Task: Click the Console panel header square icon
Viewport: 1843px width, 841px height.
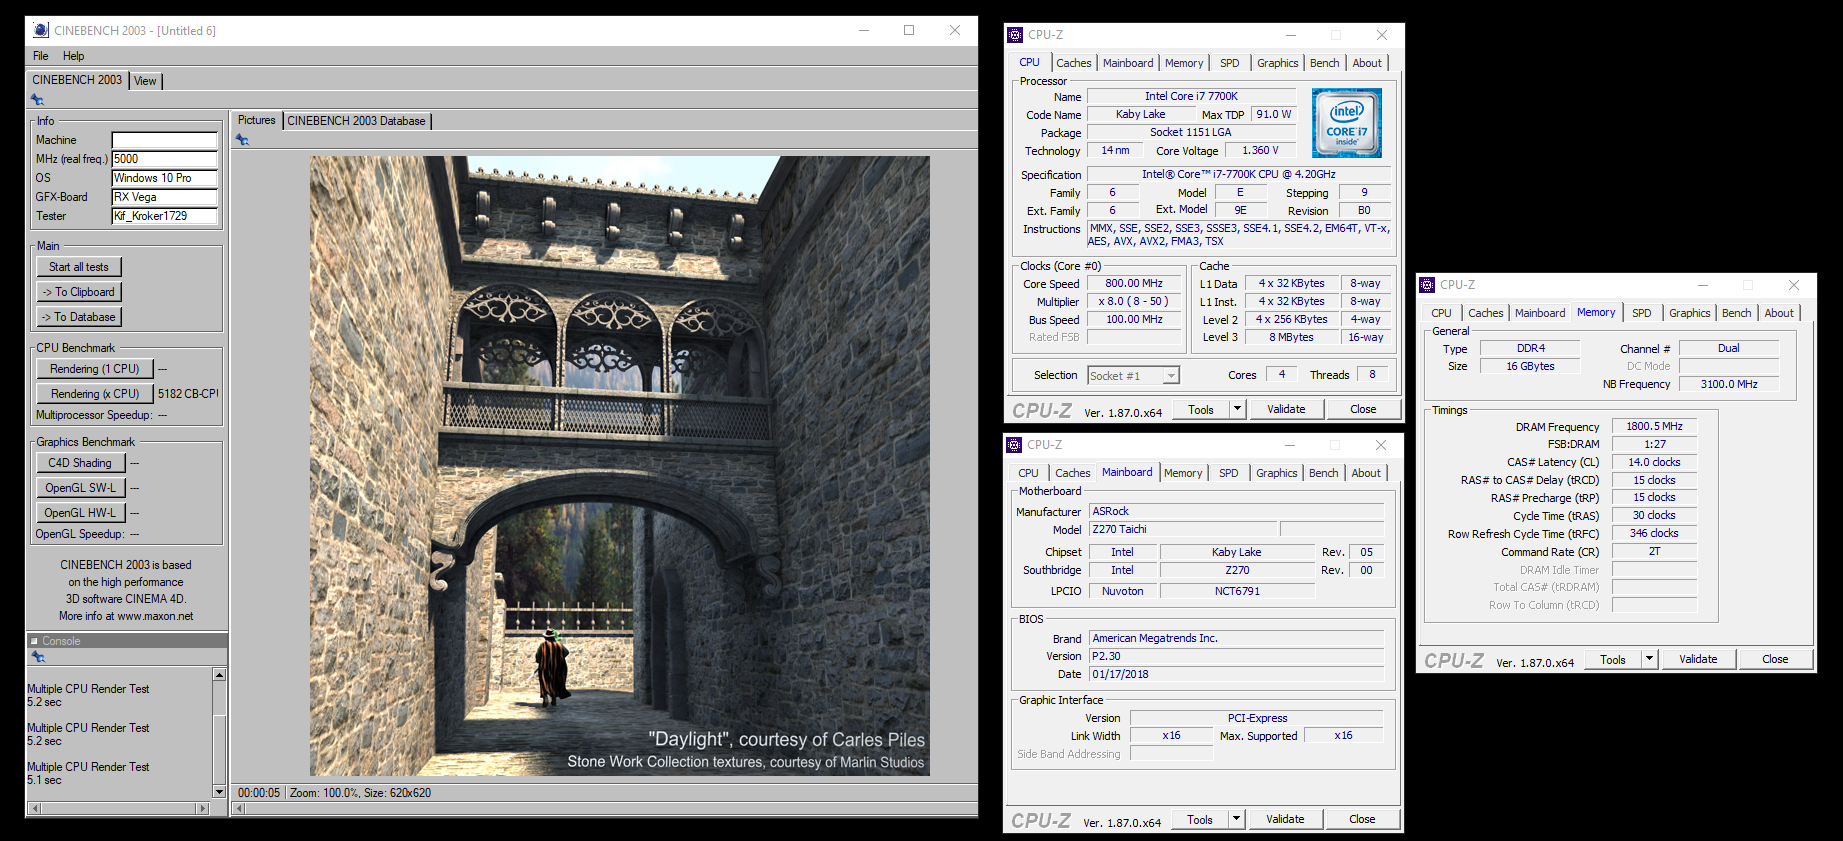Action: click(x=34, y=641)
